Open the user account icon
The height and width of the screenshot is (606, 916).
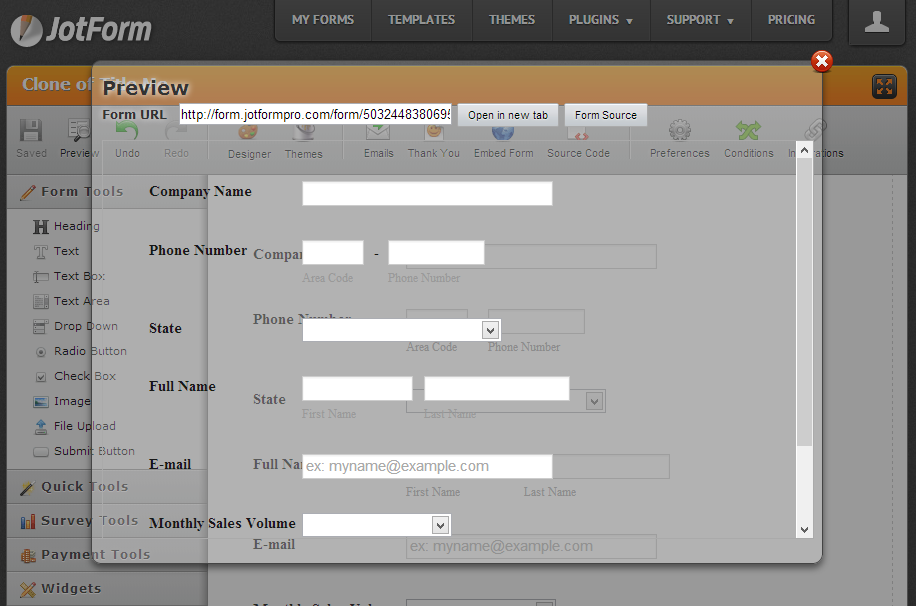click(876, 22)
